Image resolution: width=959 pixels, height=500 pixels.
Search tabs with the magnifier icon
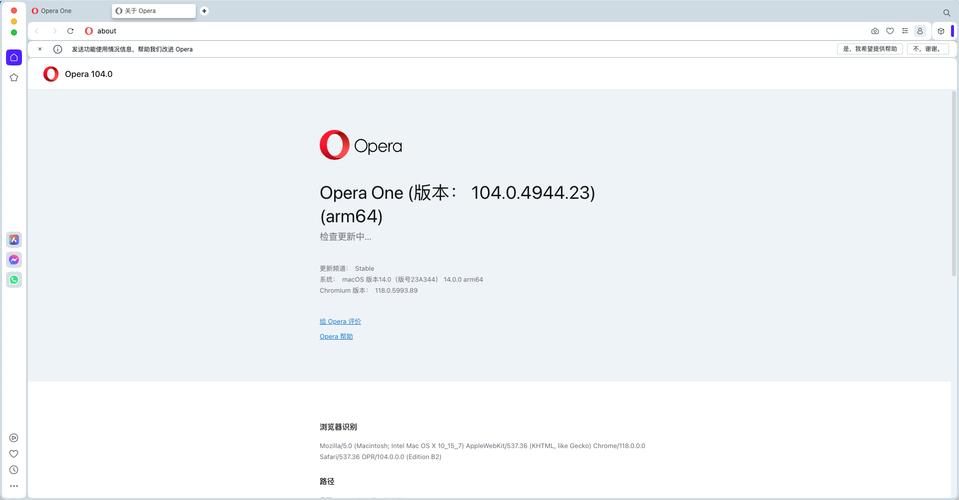[x=947, y=12]
